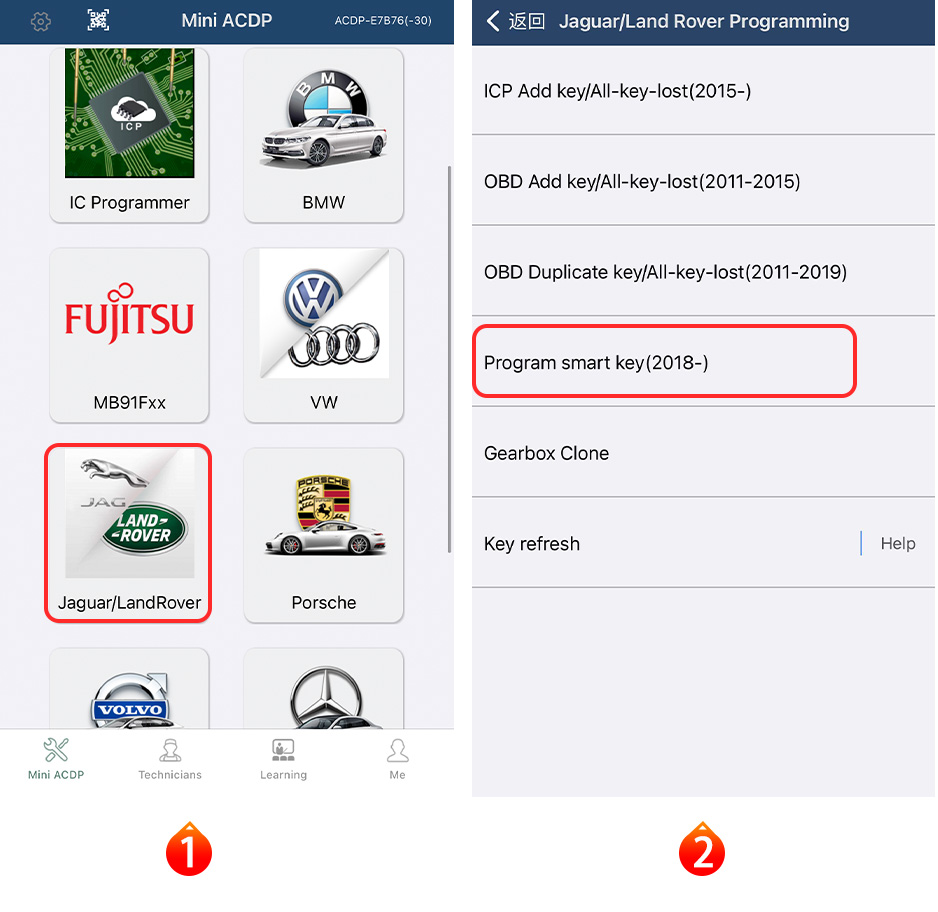Image resolution: width=938 pixels, height=912 pixels.
Task: Open the Me profile tab
Action: click(397, 759)
